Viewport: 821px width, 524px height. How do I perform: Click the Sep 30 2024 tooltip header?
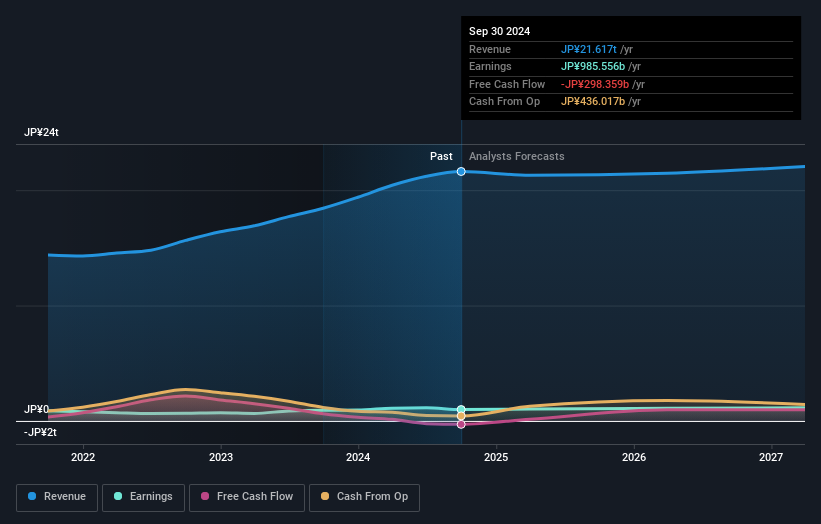500,31
